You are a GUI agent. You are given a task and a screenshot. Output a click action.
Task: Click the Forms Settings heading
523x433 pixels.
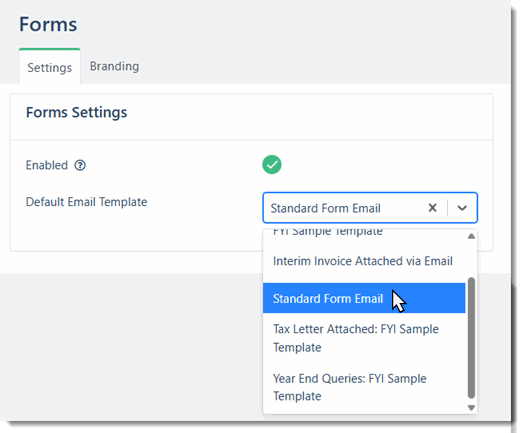76,112
